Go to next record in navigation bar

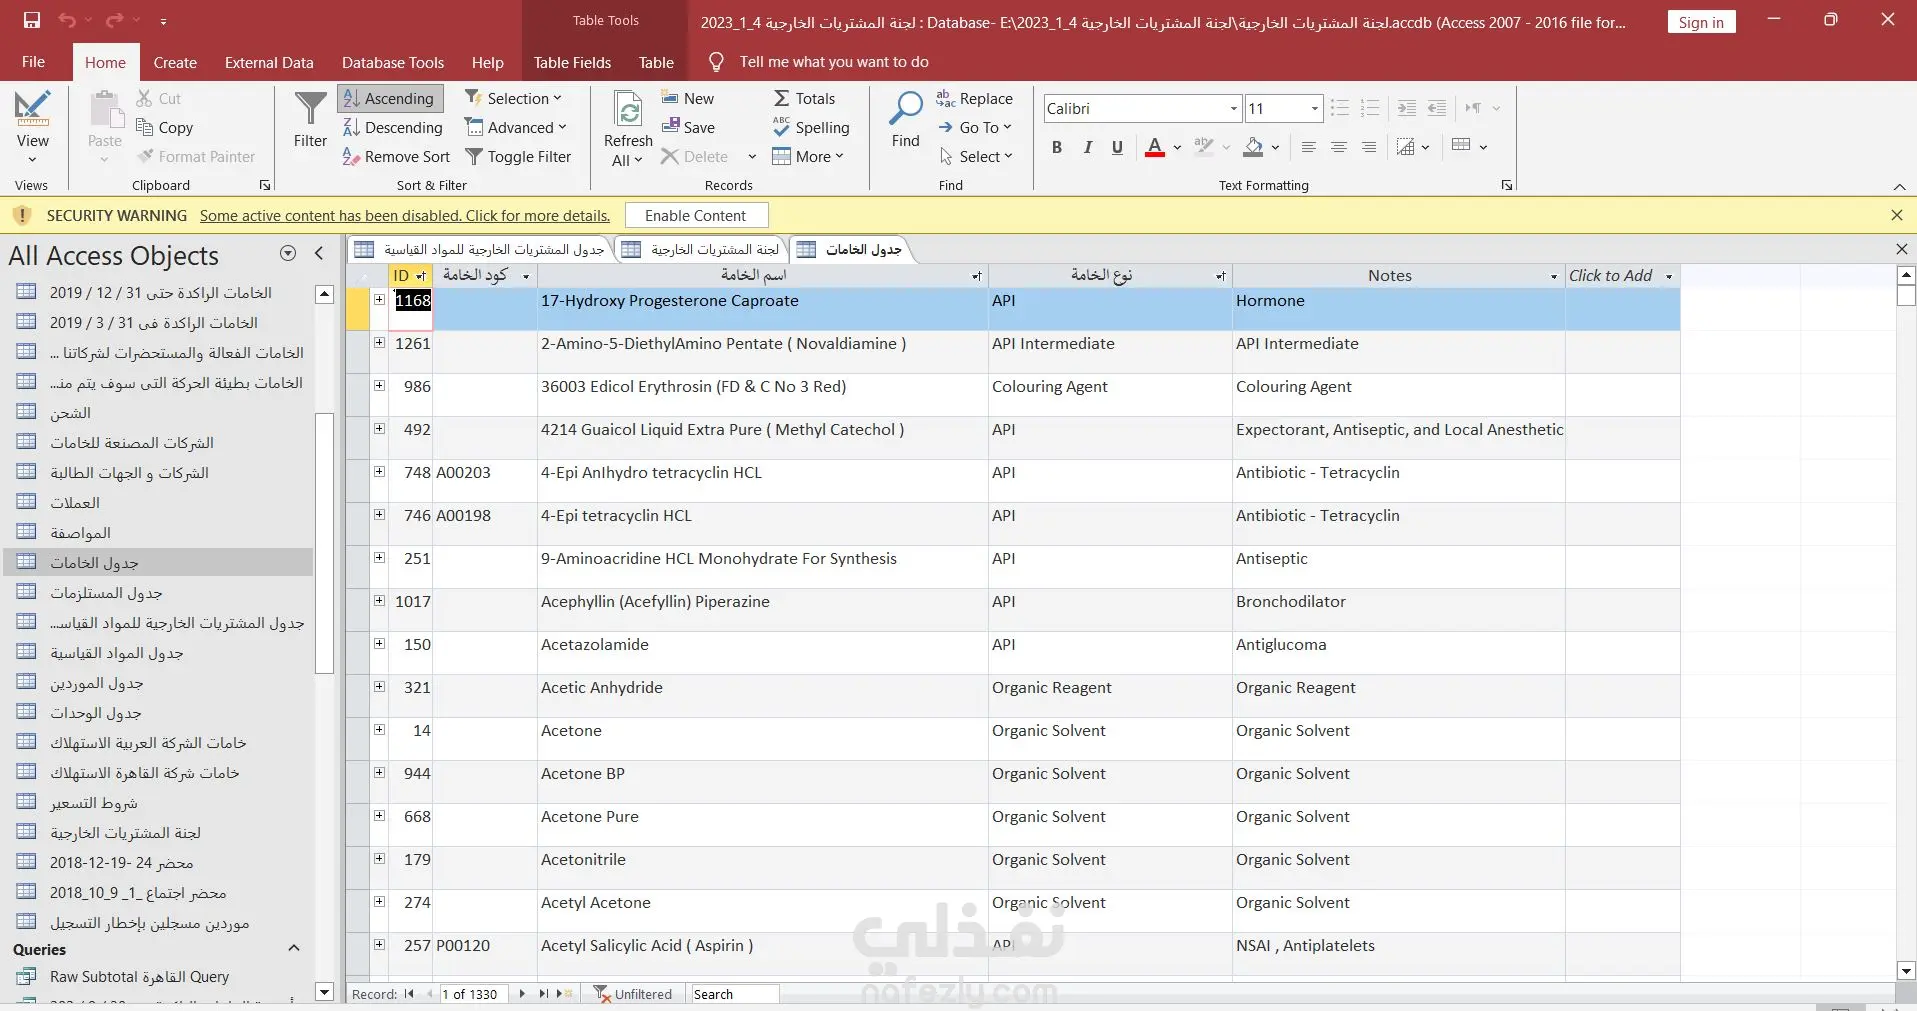pos(522,994)
